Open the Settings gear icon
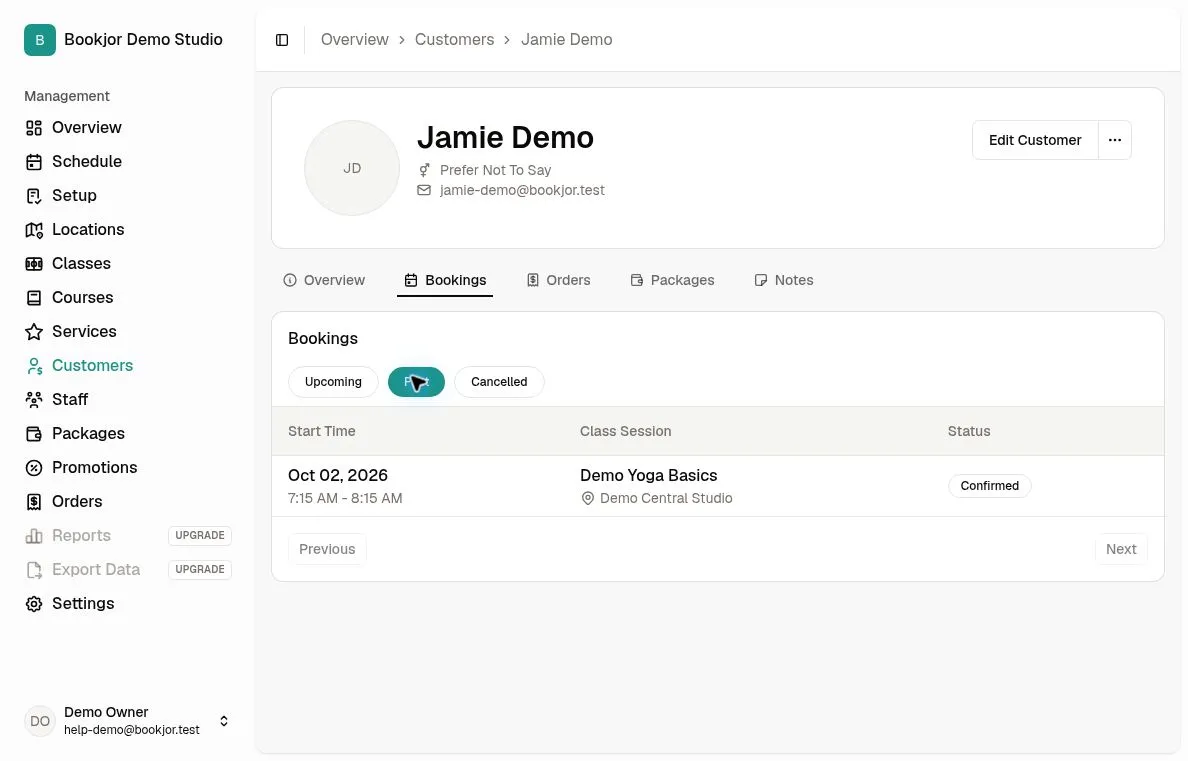 34,604
